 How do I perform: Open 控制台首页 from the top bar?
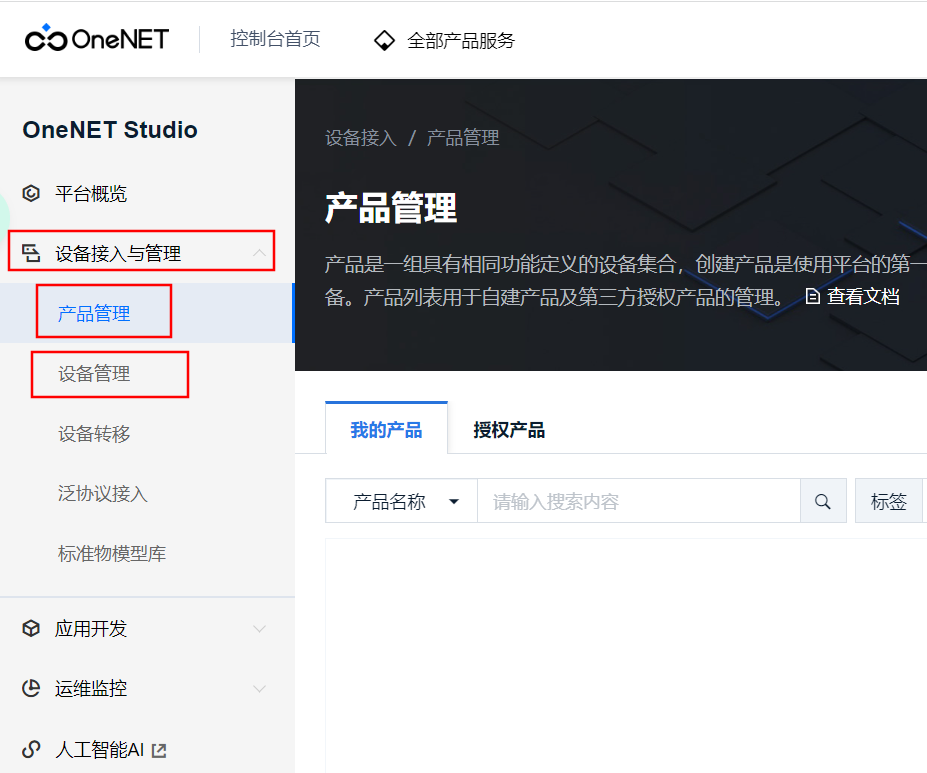point(275,39)
